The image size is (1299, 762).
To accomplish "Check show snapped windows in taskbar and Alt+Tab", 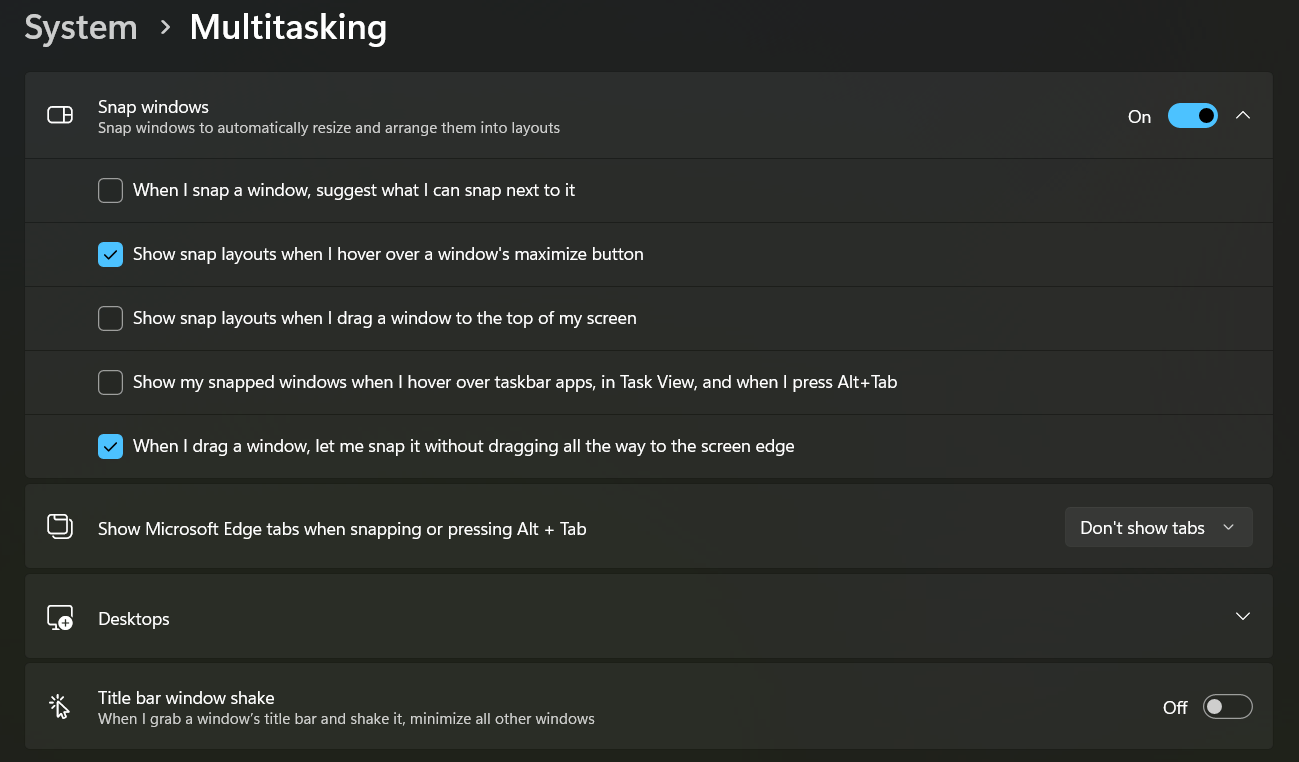I will 110,382.
